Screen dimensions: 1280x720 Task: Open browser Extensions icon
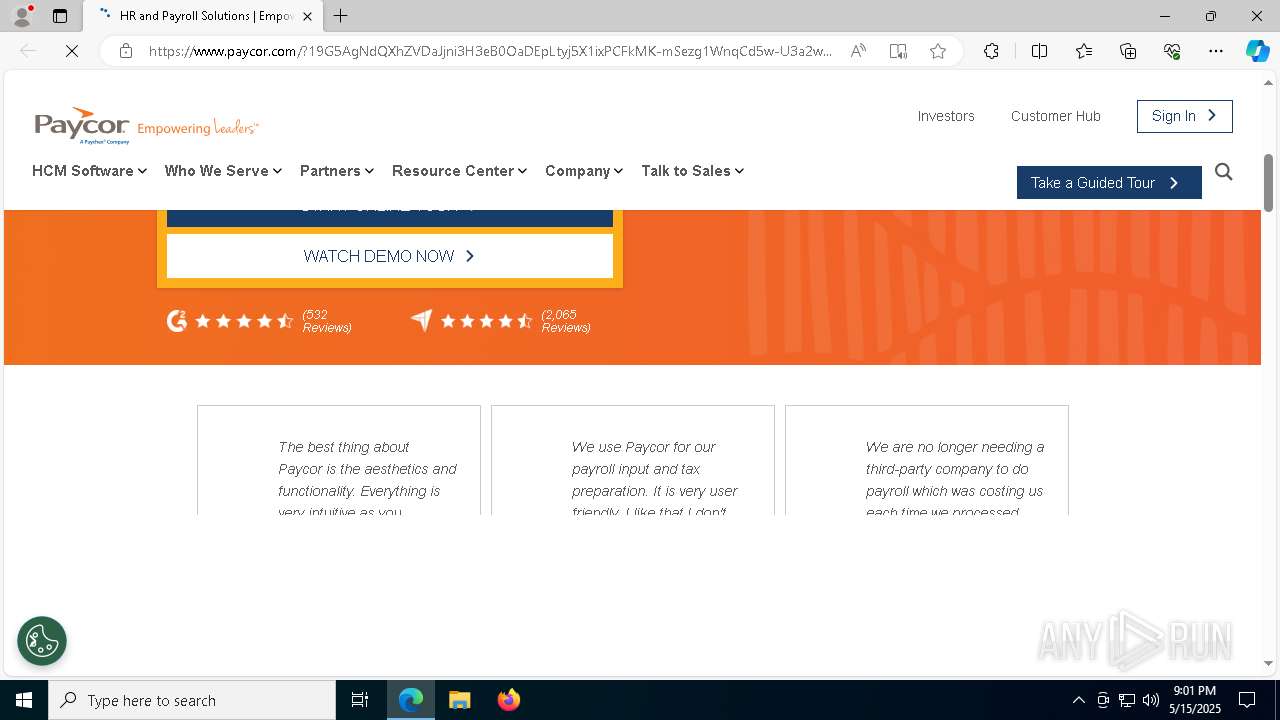991,51
